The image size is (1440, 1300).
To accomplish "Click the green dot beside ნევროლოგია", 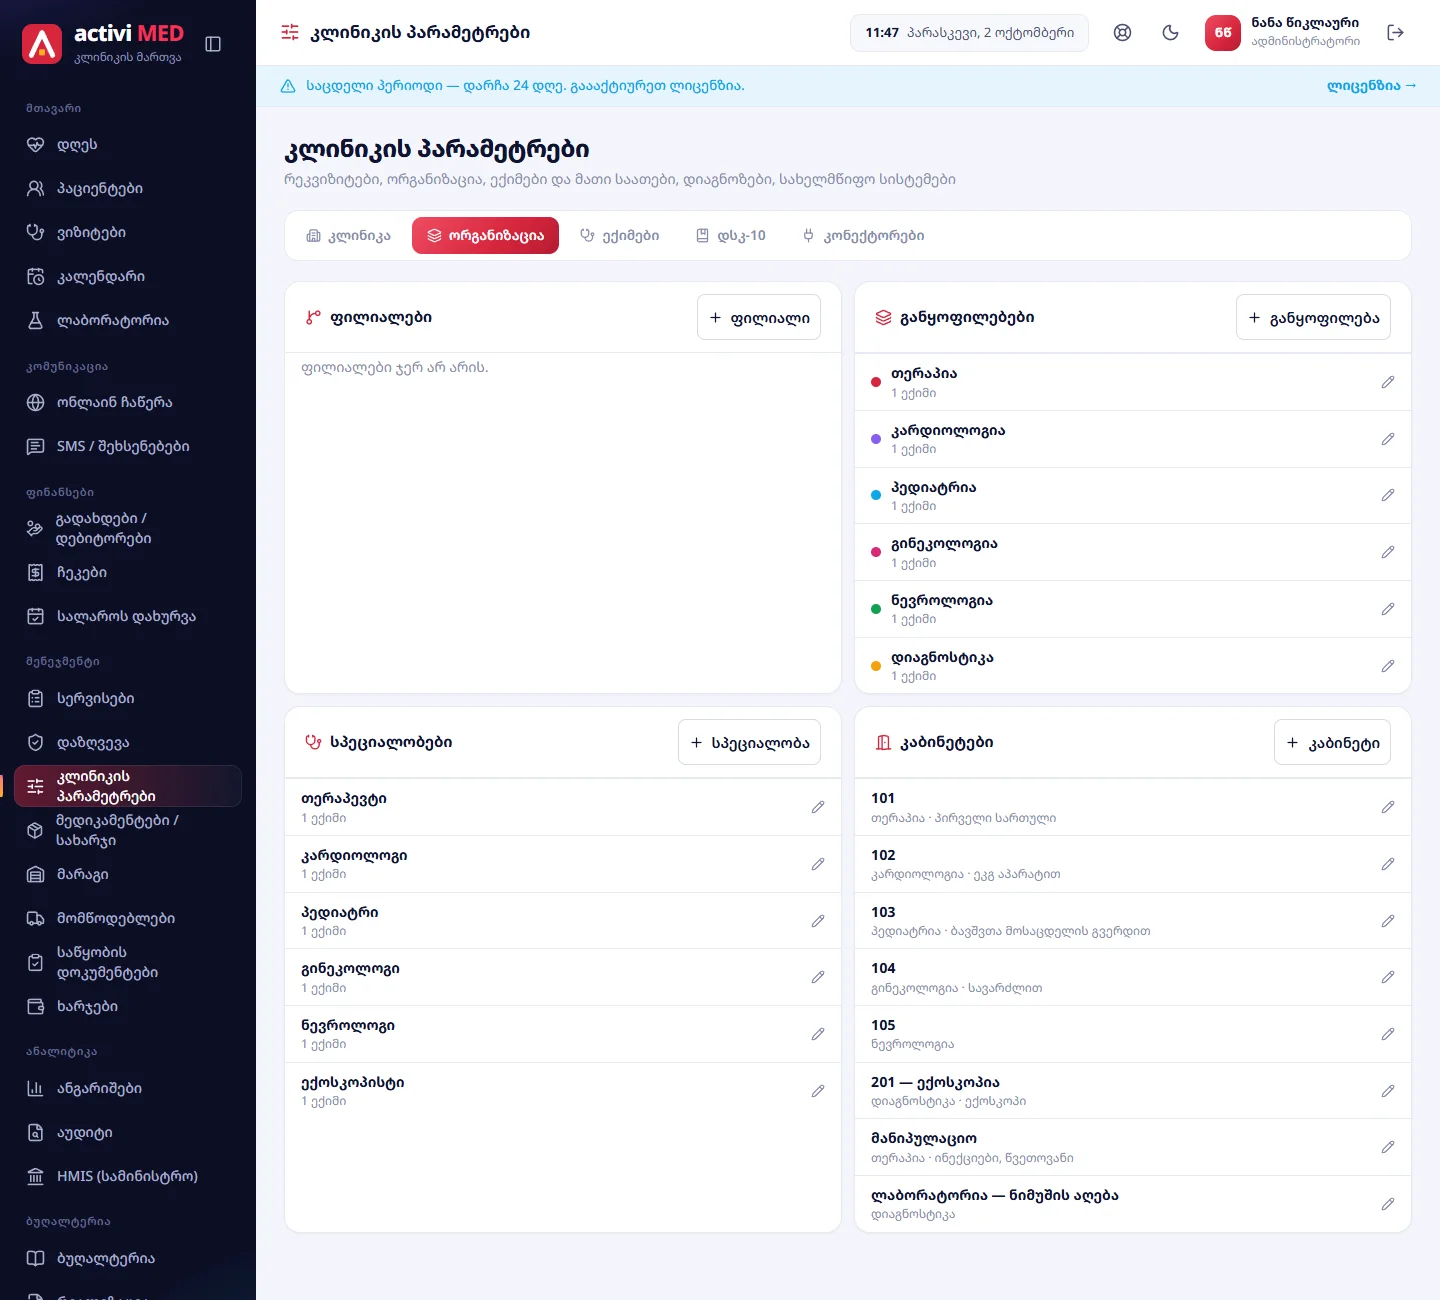I will (x=876, y=609).
